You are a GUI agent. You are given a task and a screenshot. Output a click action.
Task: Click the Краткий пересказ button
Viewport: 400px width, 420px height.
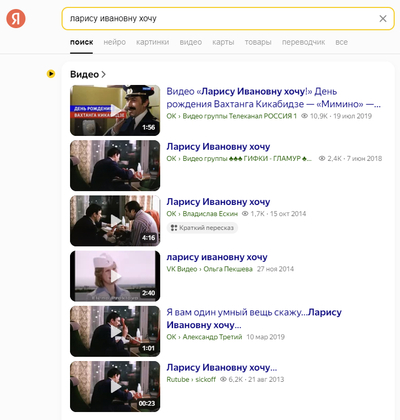tap(202, 228)
